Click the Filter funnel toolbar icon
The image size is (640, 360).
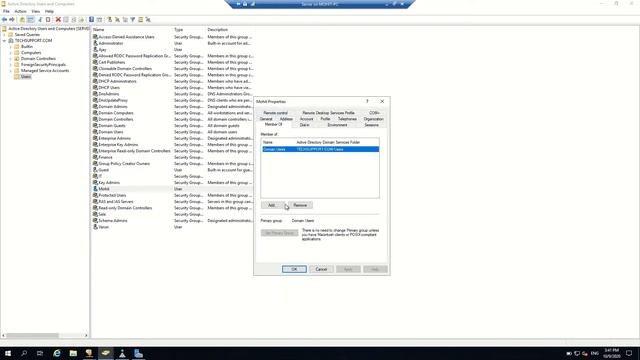coord(133,20)
